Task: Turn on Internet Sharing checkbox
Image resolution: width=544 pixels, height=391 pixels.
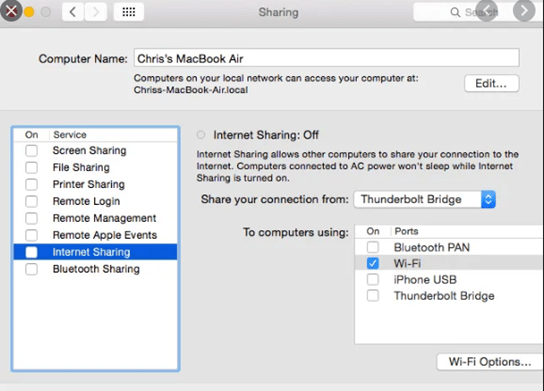Action: tap(31, 252)
